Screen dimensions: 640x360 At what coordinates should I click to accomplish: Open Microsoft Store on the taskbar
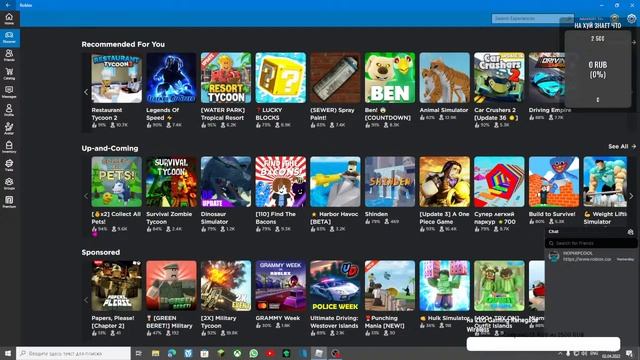(204, 353)
